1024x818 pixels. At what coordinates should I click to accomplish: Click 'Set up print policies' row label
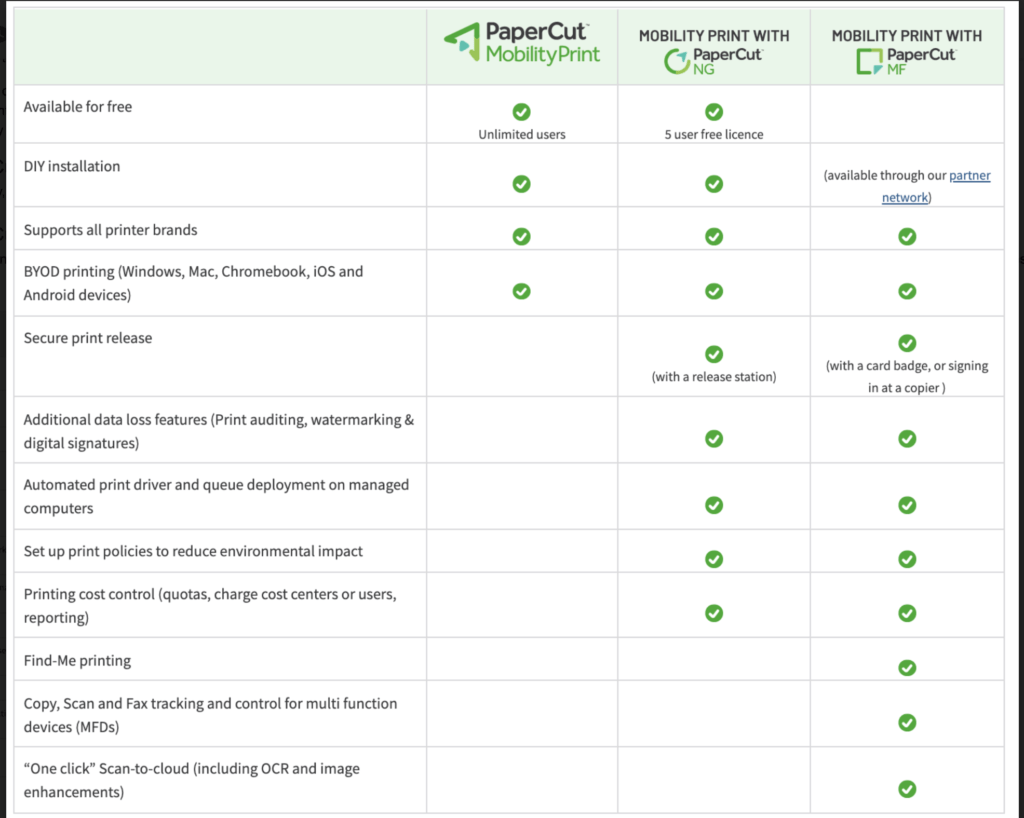(193, 551)
